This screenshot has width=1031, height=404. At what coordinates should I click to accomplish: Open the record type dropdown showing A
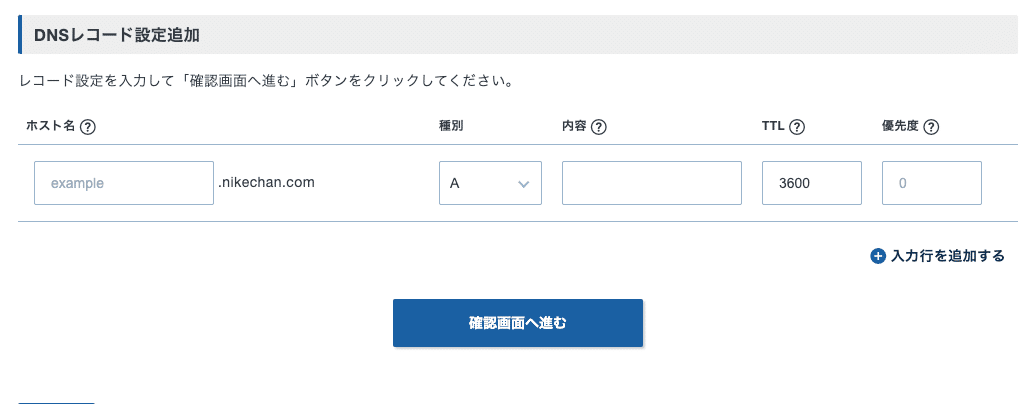[489, 184]
